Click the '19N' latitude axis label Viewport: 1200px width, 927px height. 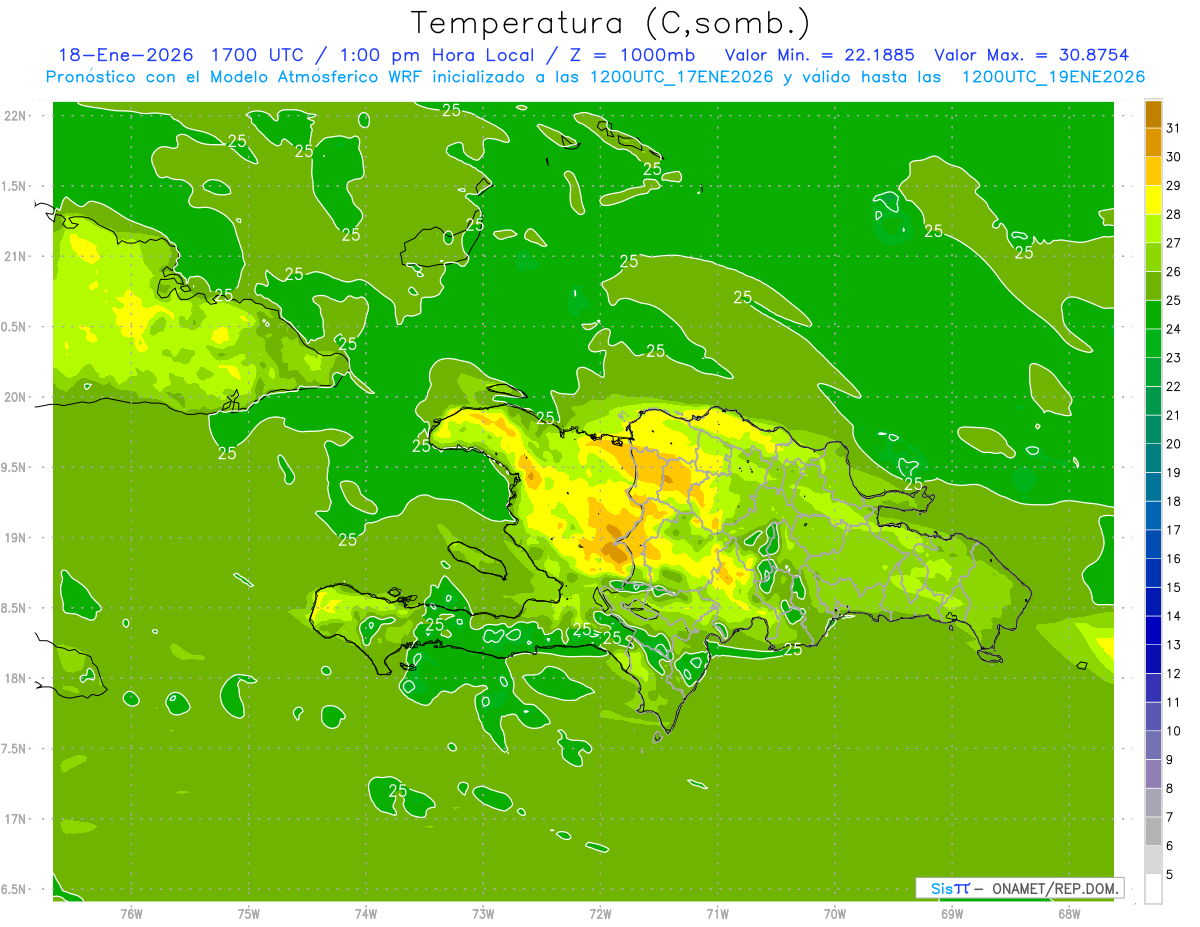pyautogui.click(x=16, y=538)
